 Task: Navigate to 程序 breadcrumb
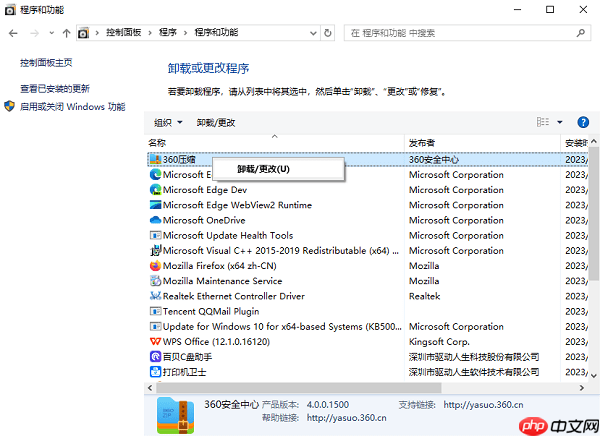click(168, 33)
